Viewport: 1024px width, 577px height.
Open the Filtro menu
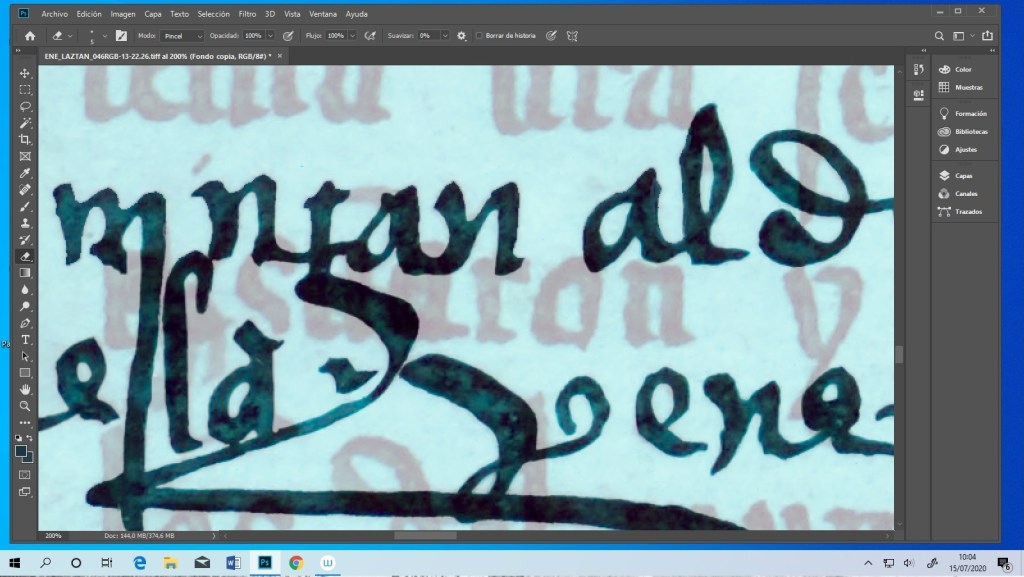248,15
